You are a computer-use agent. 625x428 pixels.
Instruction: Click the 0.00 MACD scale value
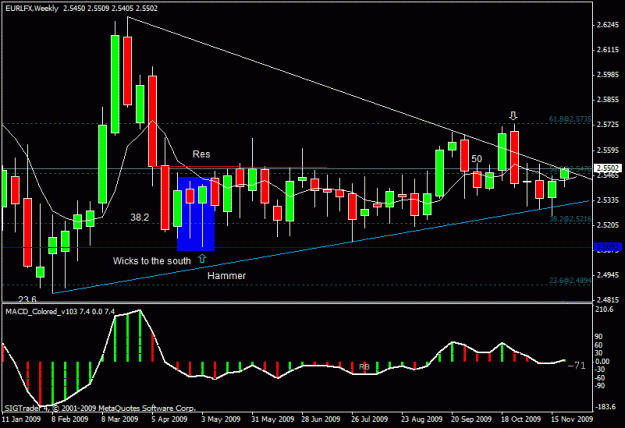click(x=602, y=361)
